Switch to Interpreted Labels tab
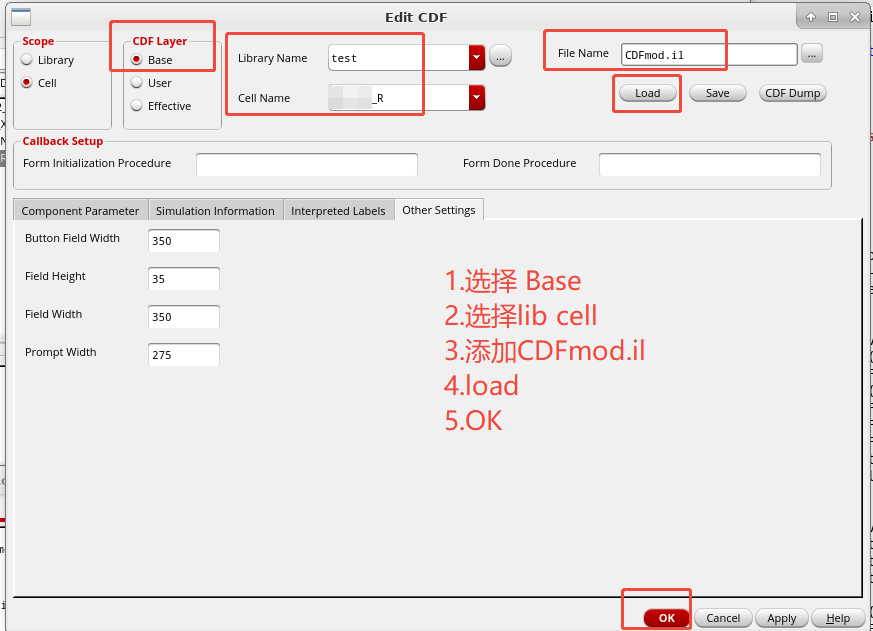The height and width of the screenshot is (631, 873). [x=339, y=211]
